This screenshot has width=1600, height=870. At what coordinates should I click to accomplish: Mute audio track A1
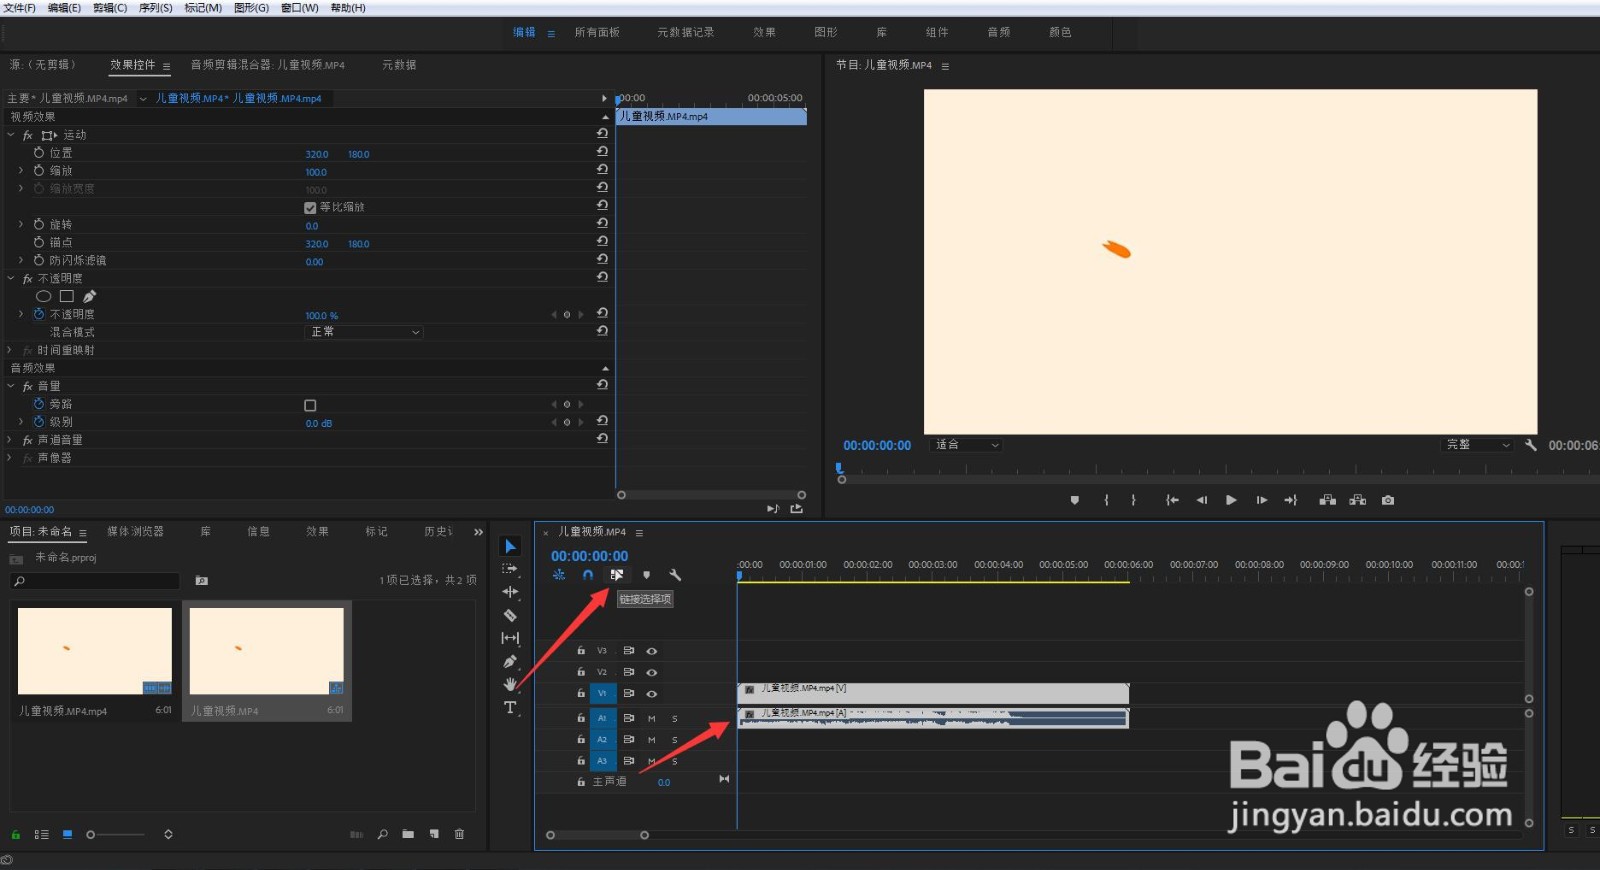tap(652, 719)
